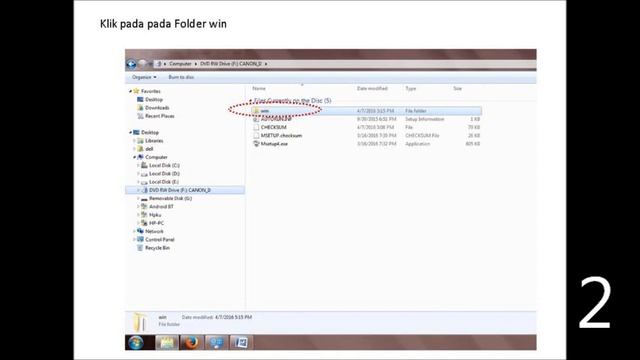Select the Favorites star heading
The width and height of the screenshot is (640, 360).
[x=151, y=91]
